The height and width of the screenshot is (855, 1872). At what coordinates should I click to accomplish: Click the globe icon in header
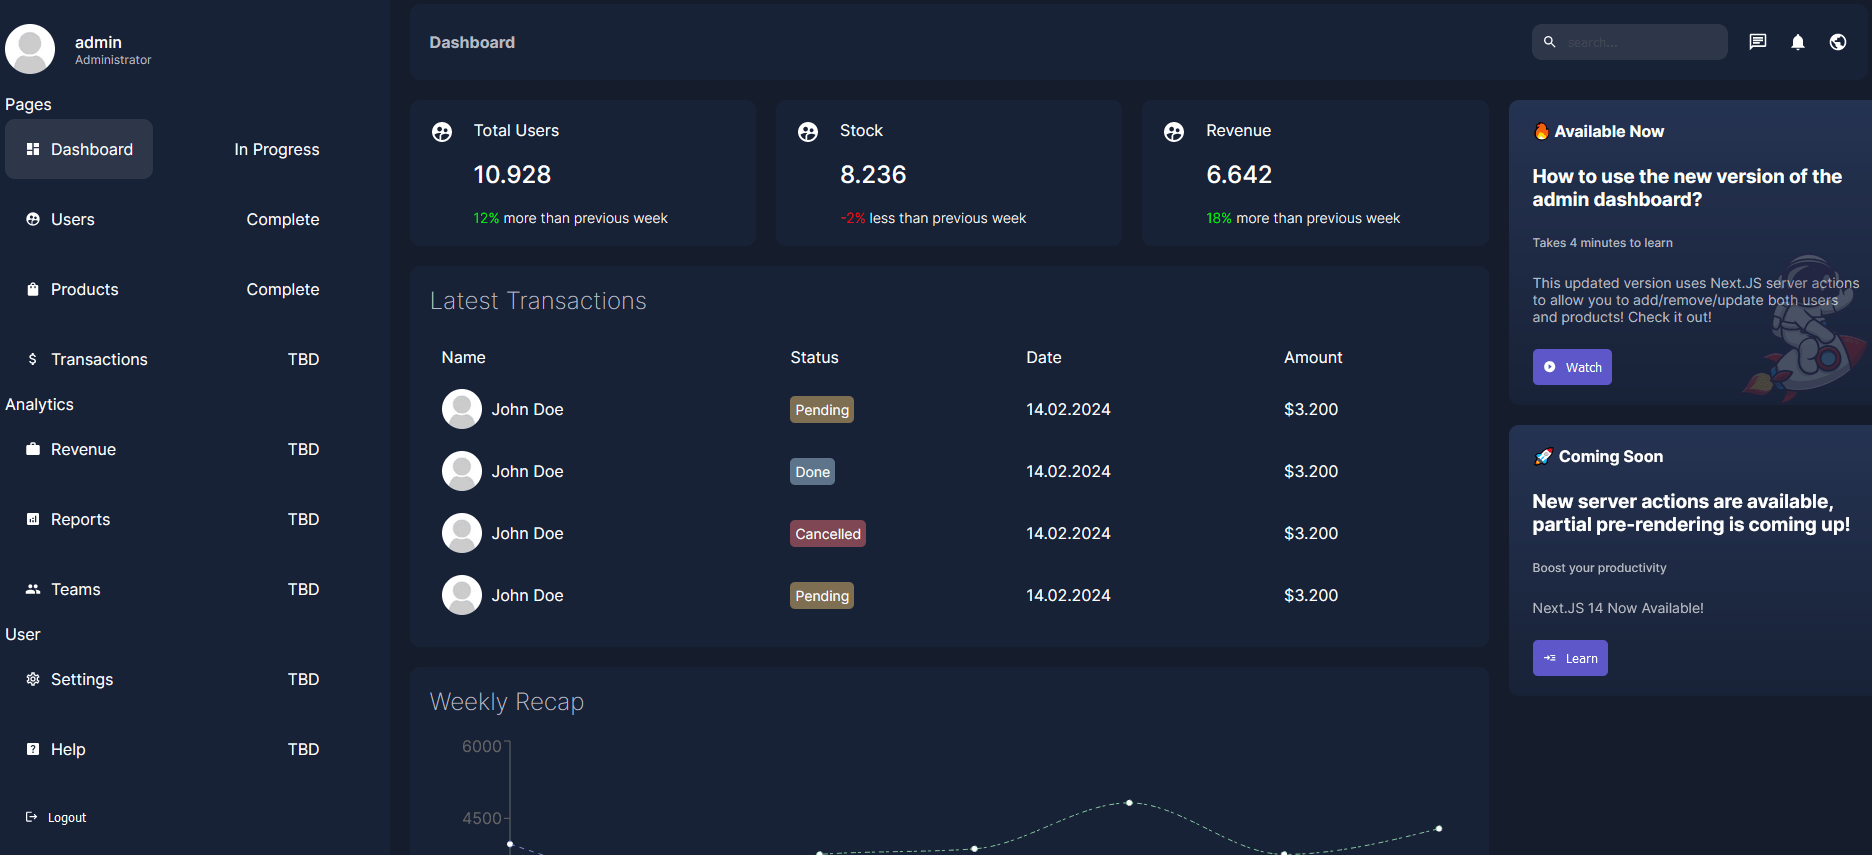coord(1837,42)
